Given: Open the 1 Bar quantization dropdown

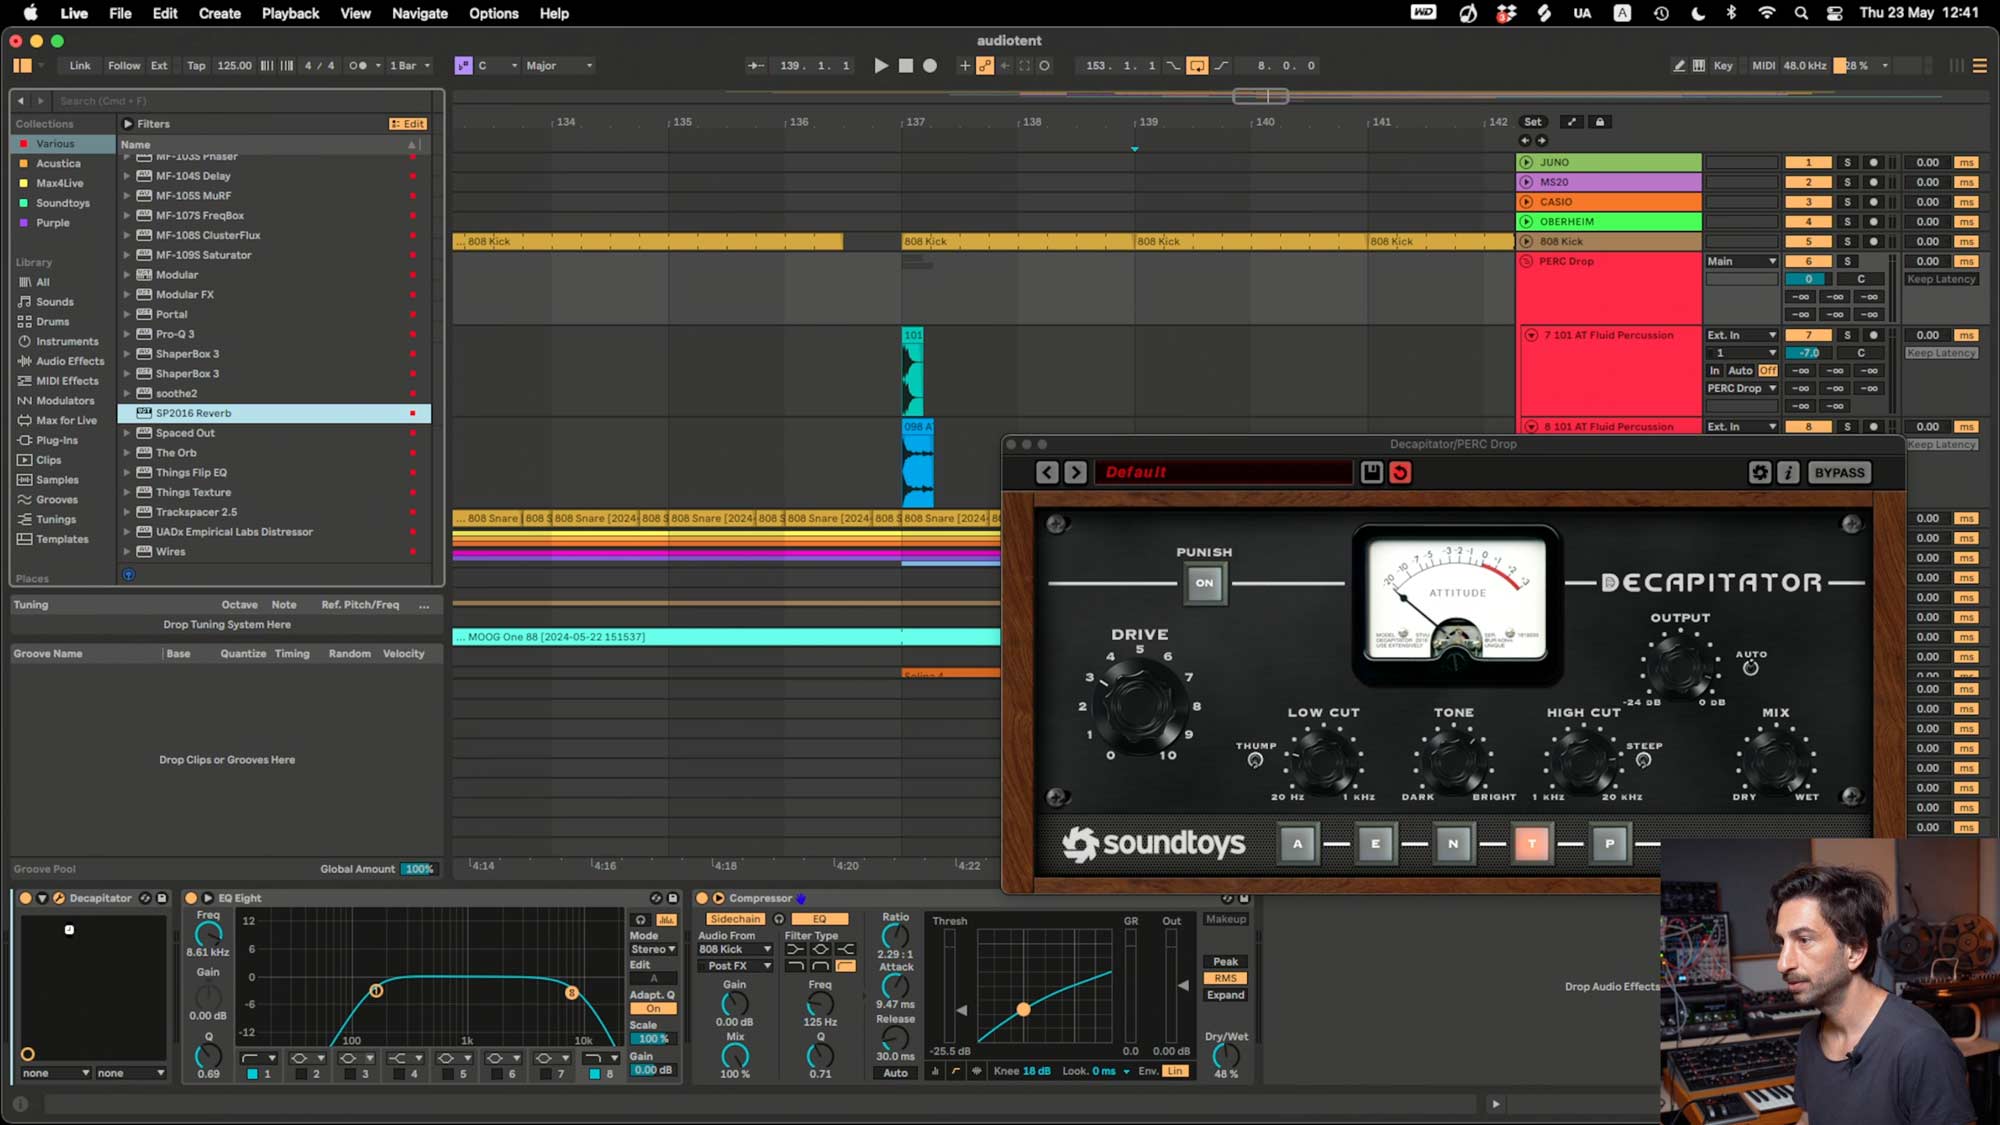Looking at the screenshot, I should click(410, 66).
